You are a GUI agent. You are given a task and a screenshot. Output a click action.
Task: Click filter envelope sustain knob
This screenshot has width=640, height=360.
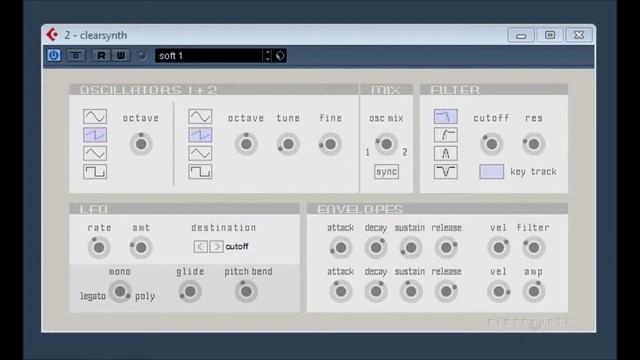click(x=411, y=247)
